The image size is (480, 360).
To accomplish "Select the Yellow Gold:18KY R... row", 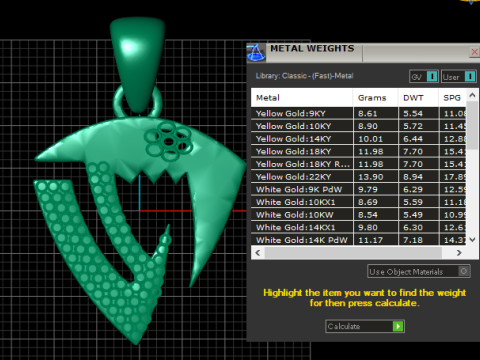I will 359,164.
